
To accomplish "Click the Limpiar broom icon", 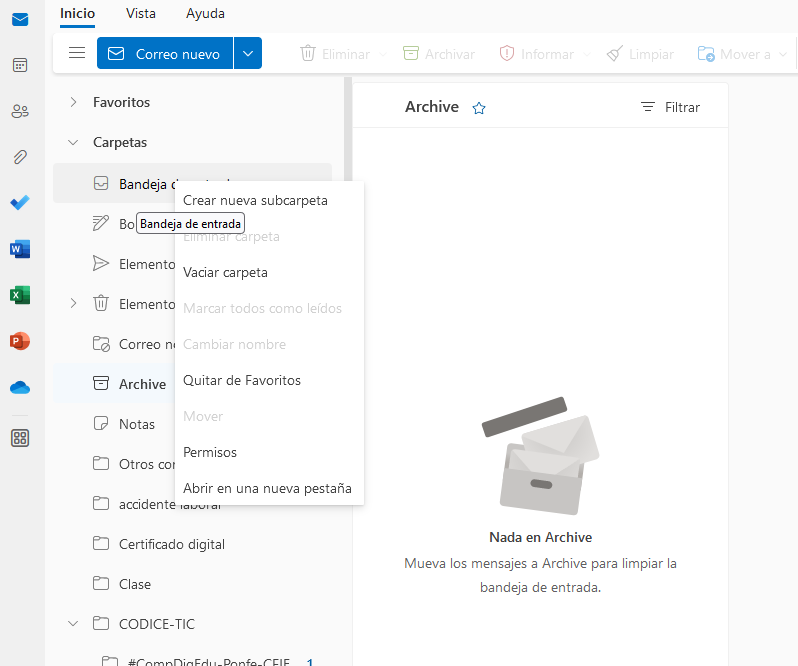I will (x=615, y=53).
